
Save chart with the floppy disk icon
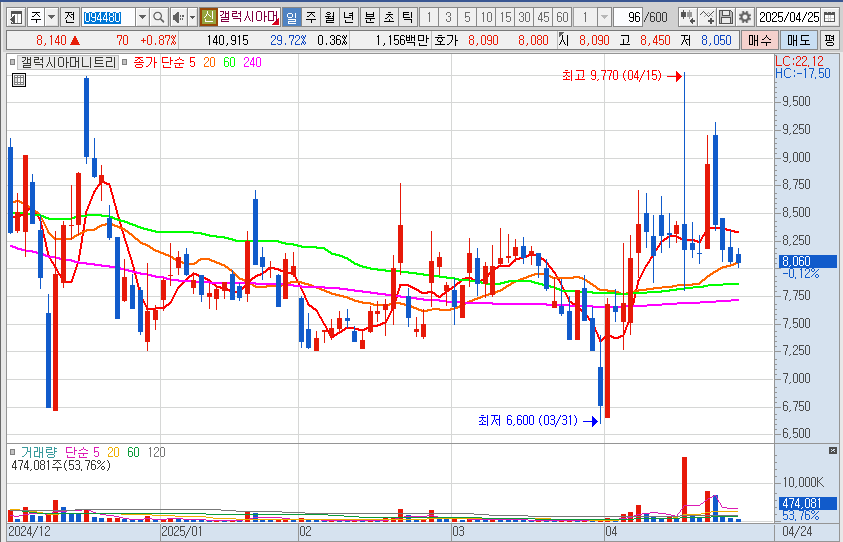point(726,18)
